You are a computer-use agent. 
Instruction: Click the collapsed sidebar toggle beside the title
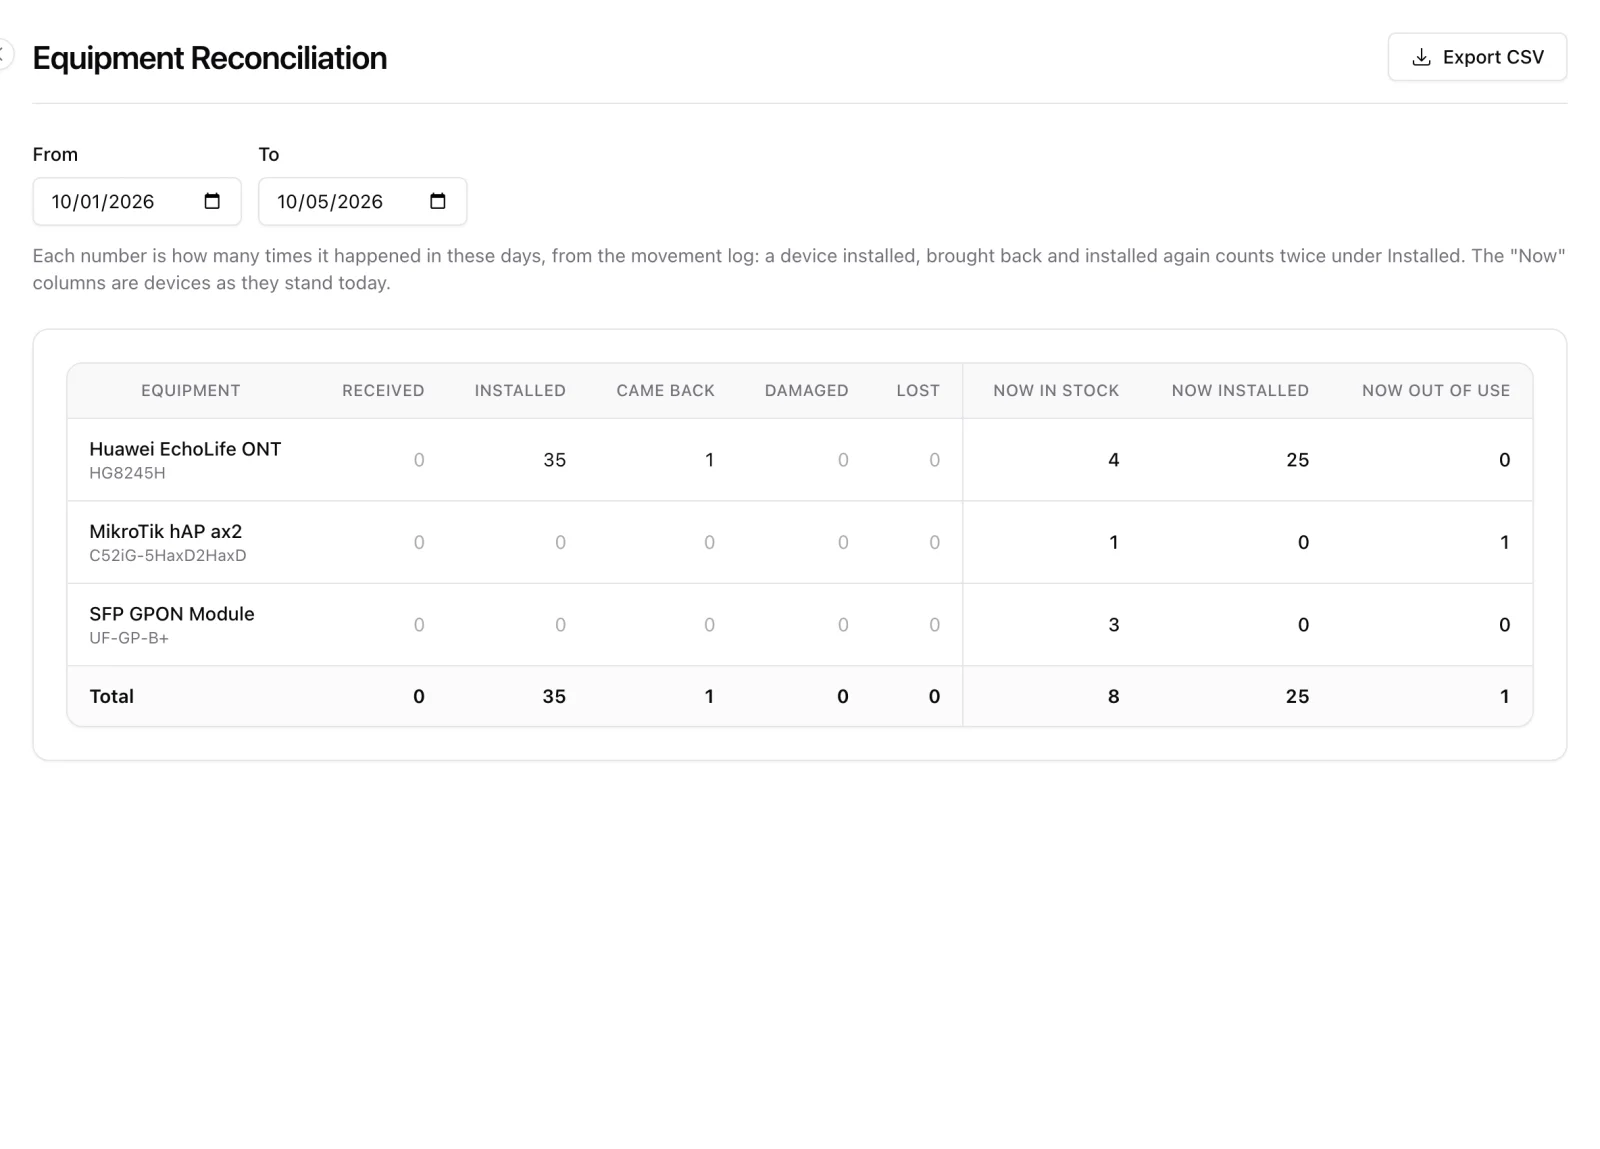tap(5, 54)
